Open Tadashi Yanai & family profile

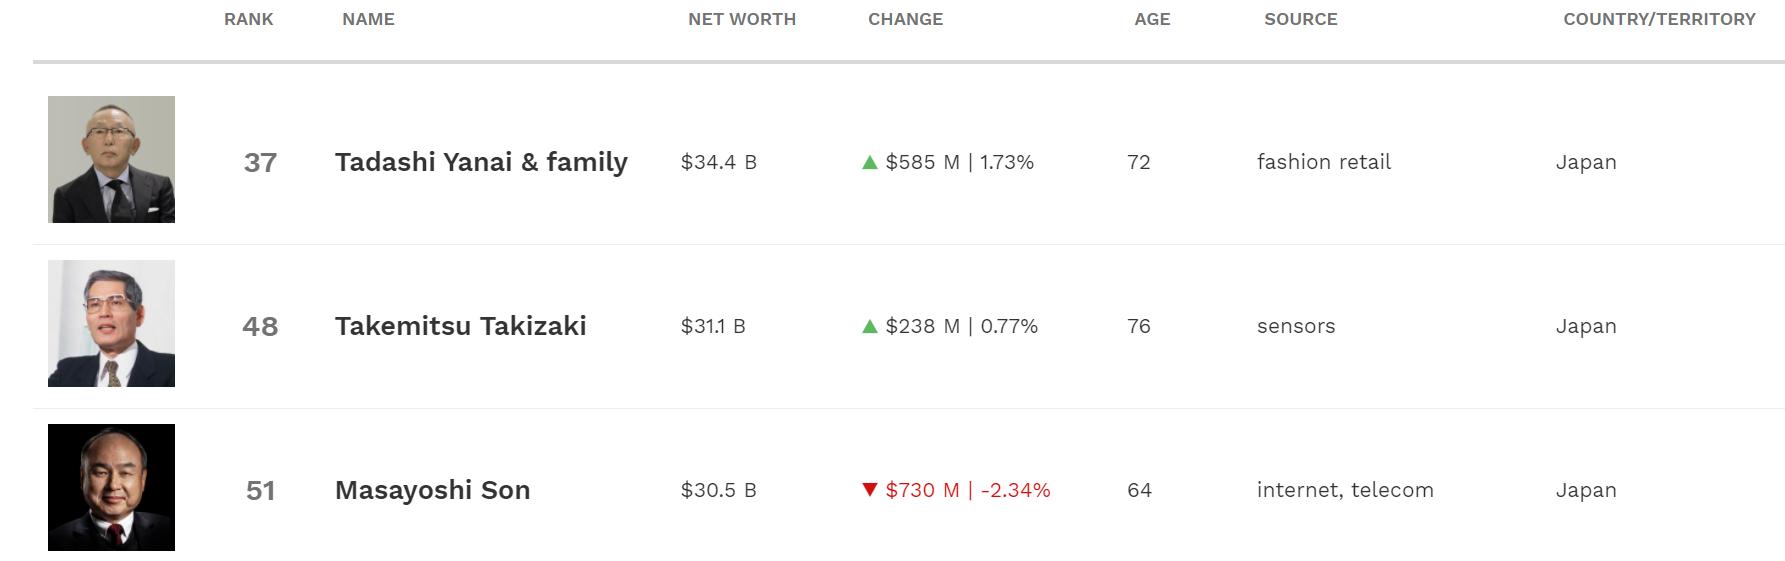(x=481, y=162)
